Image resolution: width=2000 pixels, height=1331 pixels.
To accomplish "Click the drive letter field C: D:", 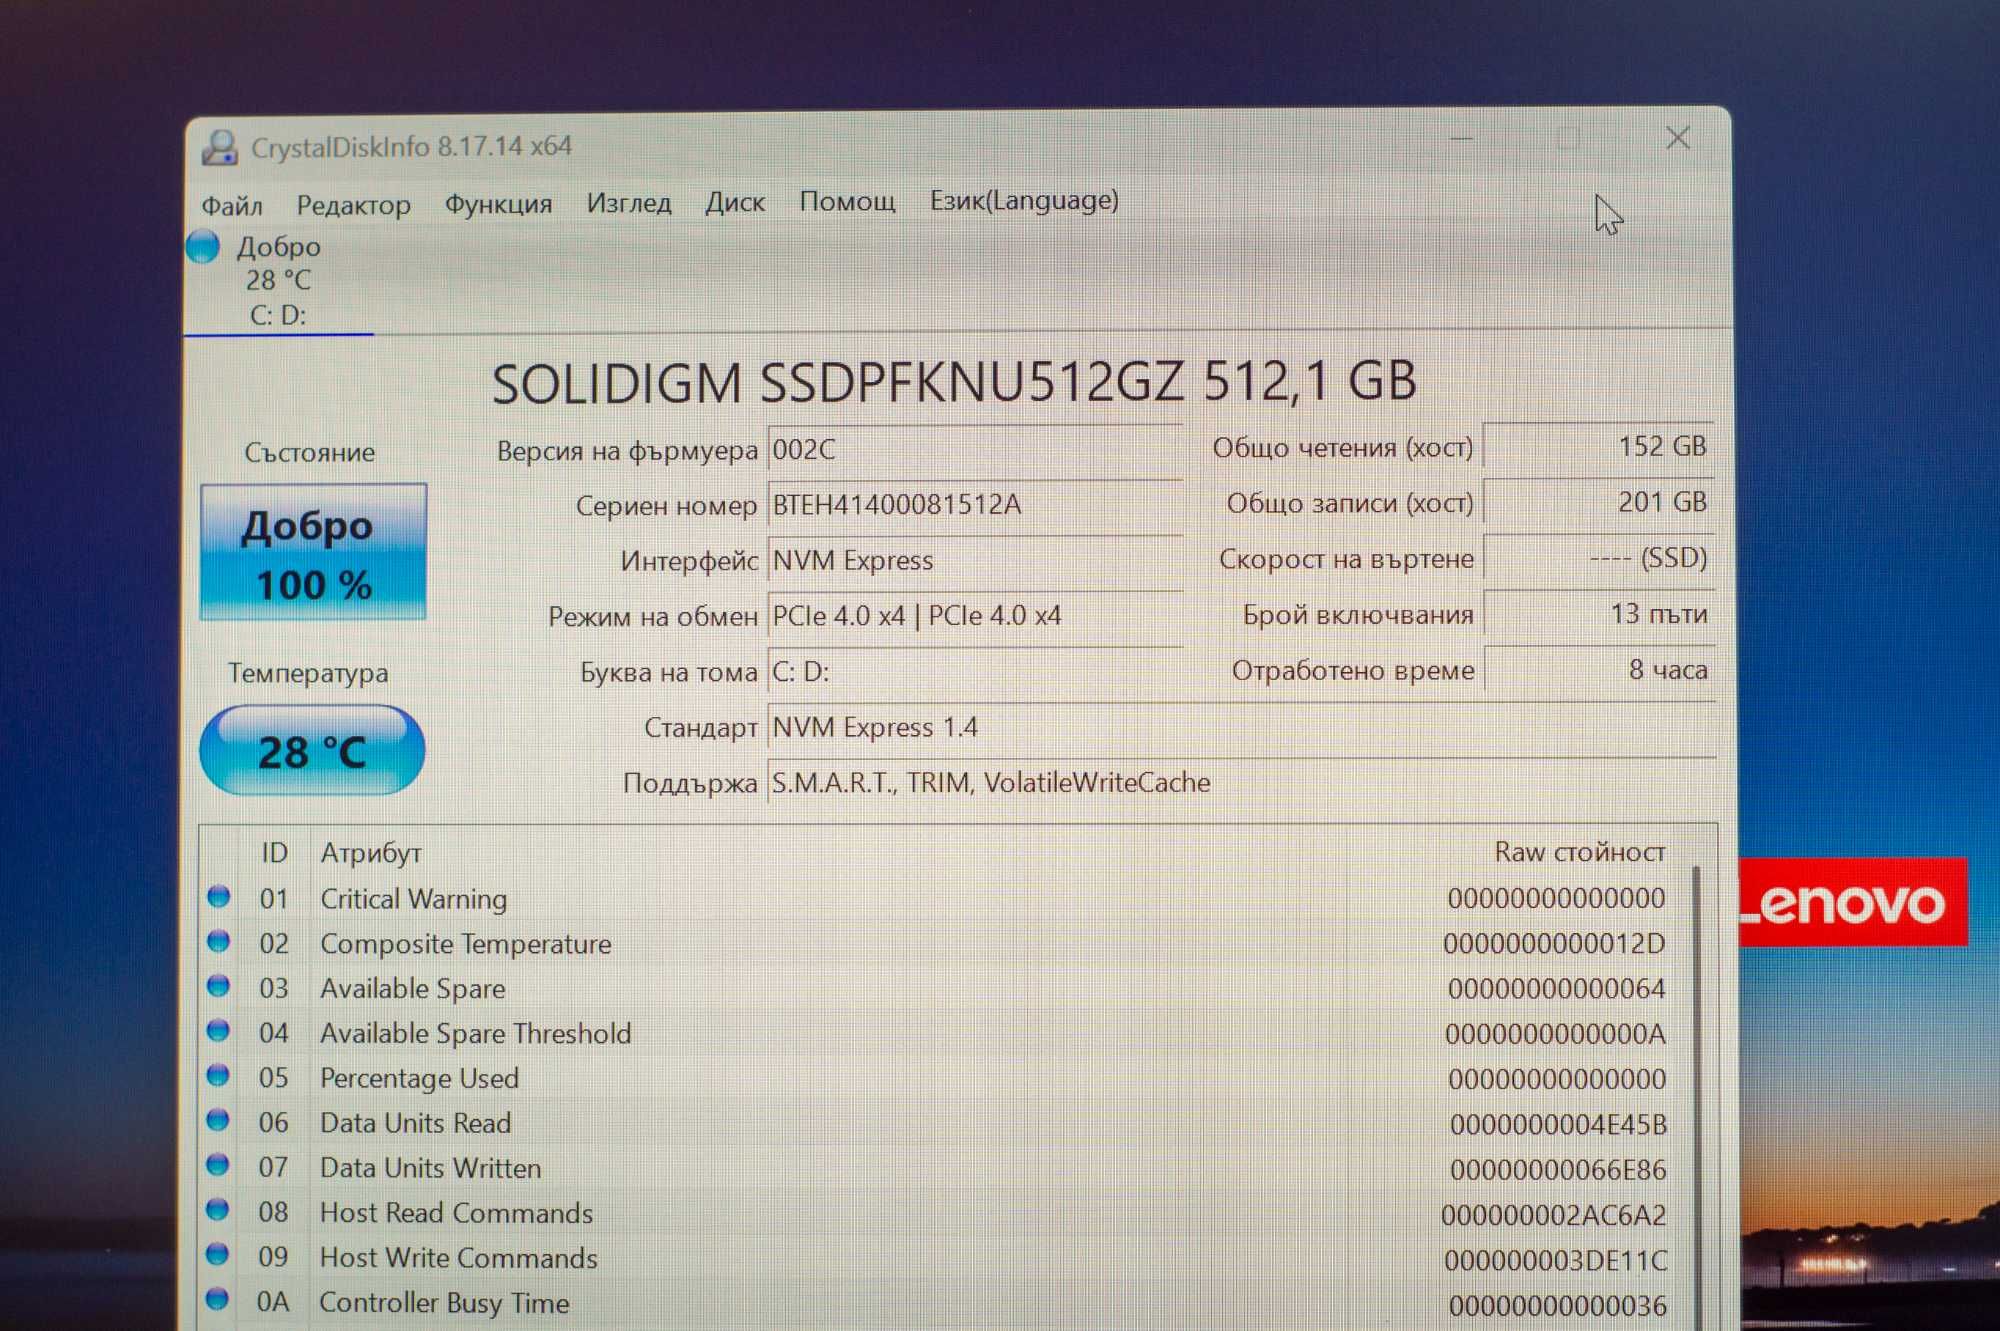I will pos(975,672).
